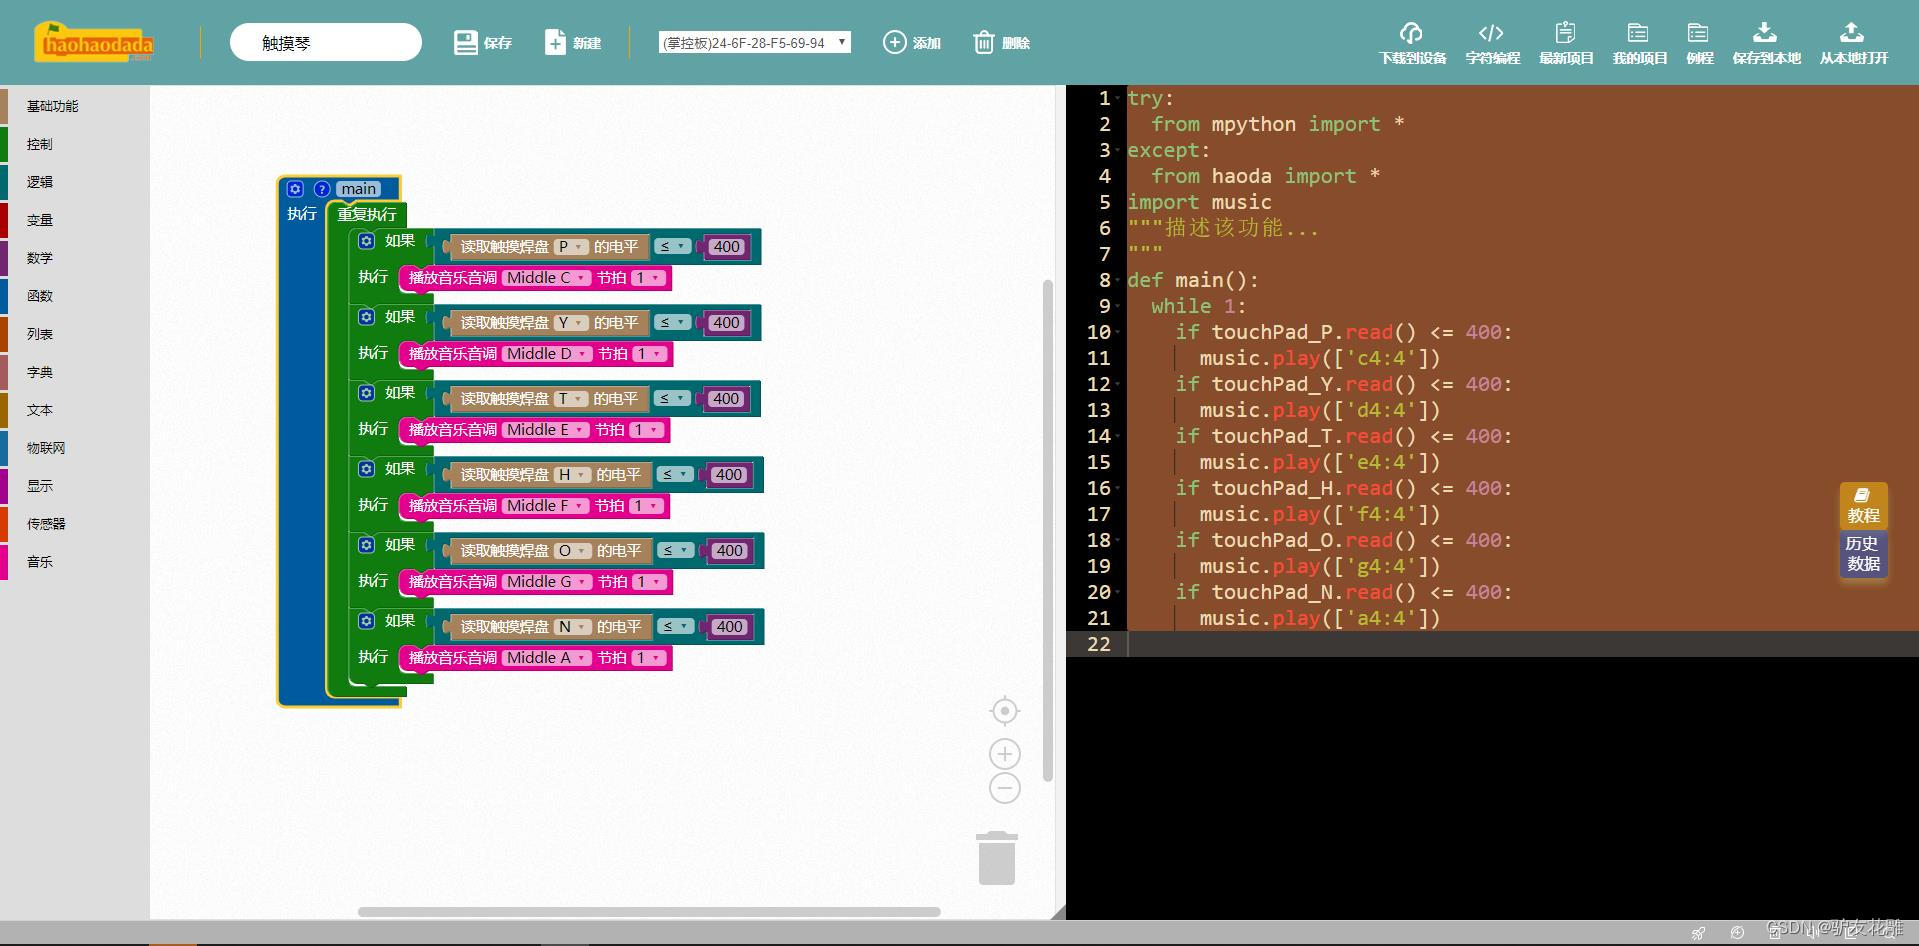Image resolution: width=1919 pixels, height=946 pixels.
Task: Open the device selector dropdown
Action: click(755, 43)
